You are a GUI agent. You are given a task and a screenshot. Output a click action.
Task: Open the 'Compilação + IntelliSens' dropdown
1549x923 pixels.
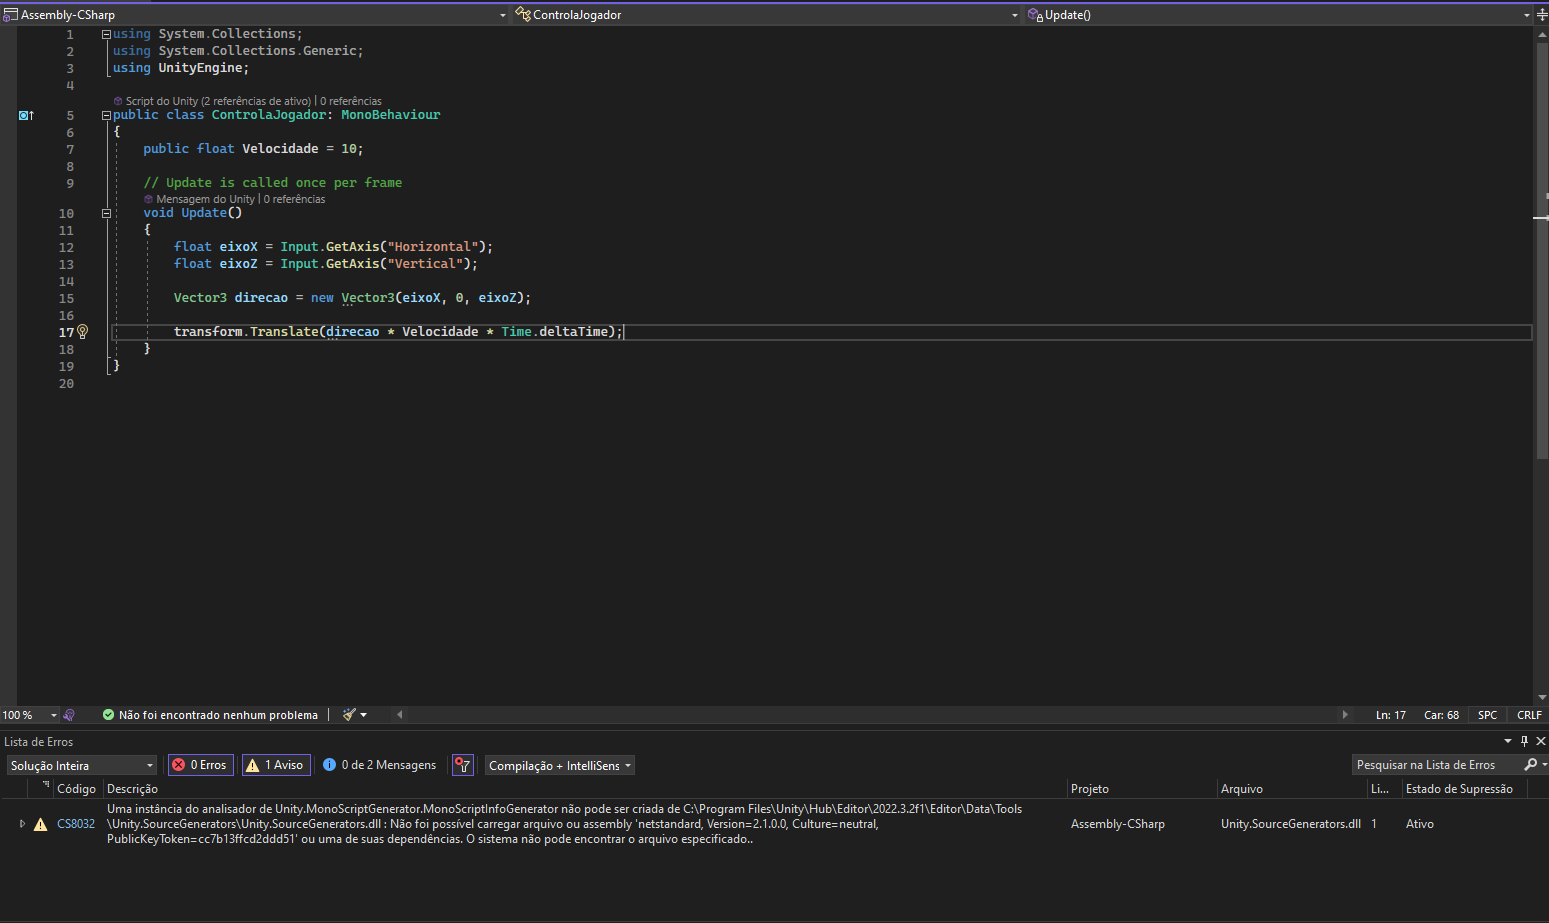point(560,766)
